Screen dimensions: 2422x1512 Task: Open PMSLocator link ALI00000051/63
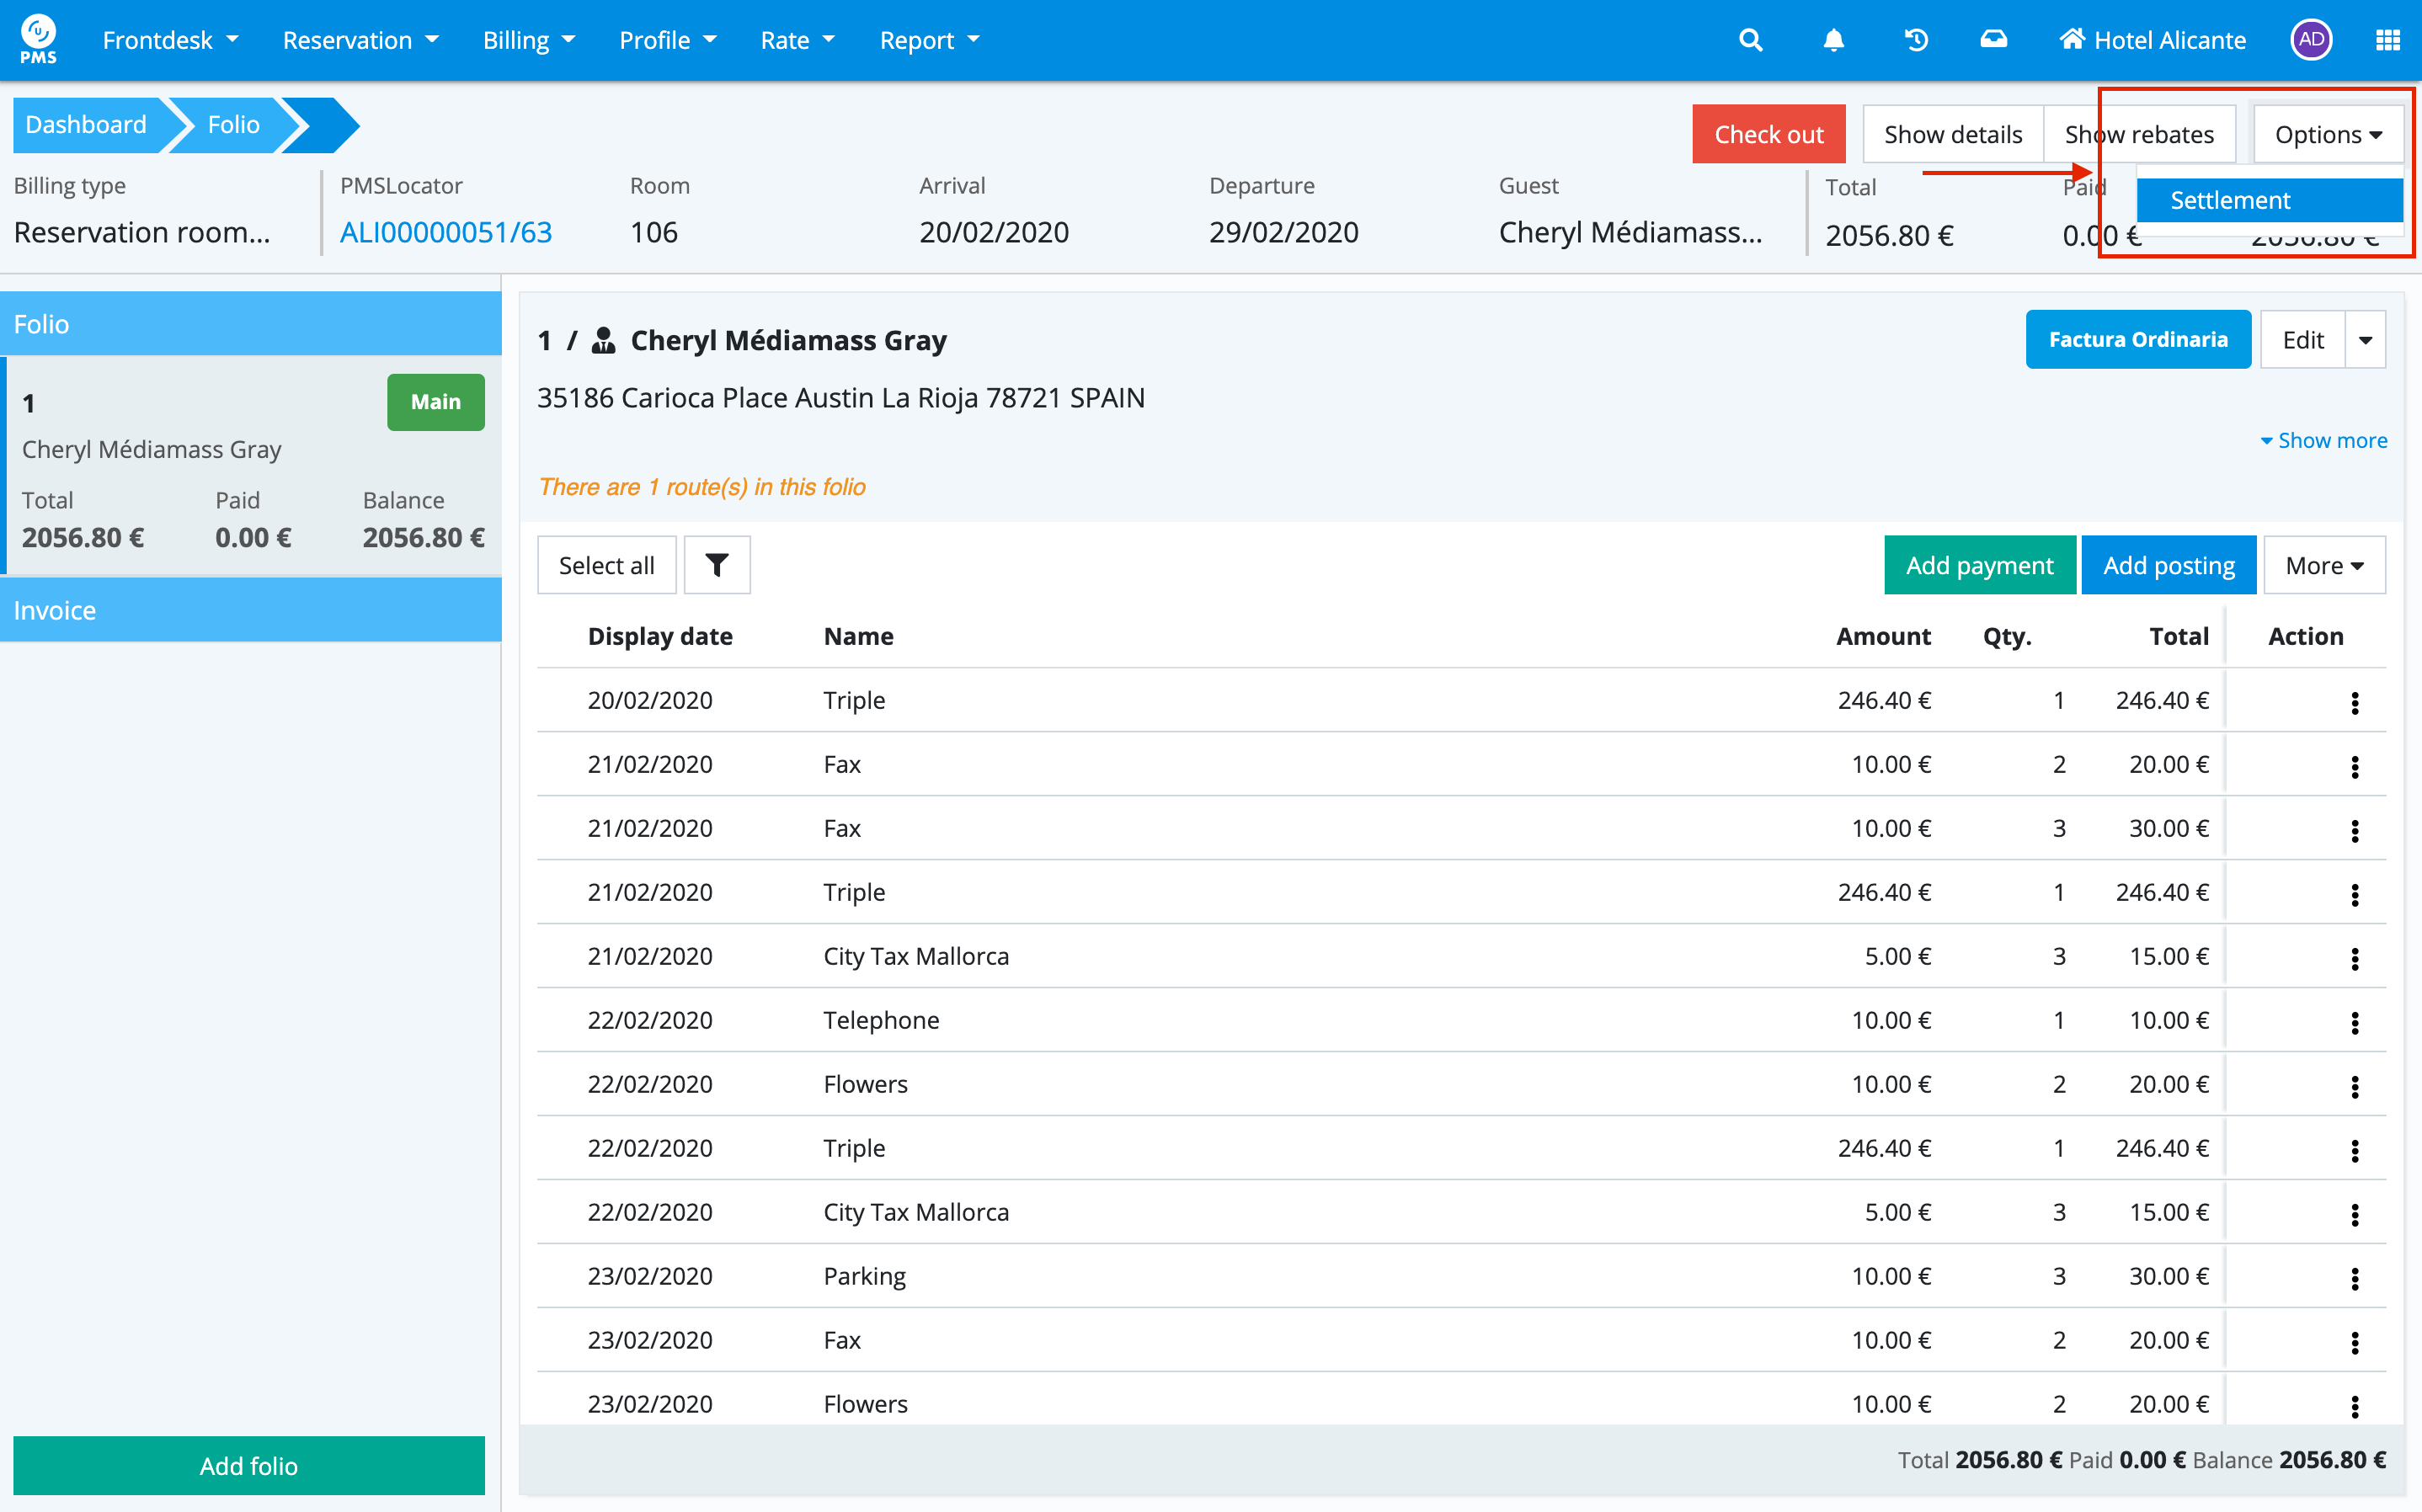pyautogui.click(x=446, y=232)
